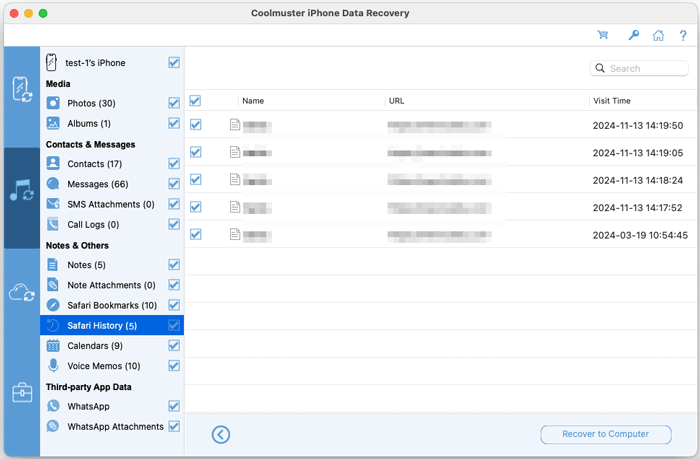Viewport: 700px width, 459px height.
Task: Click document icon in the 14:19:50 row
Action: [x=235, y=125]
